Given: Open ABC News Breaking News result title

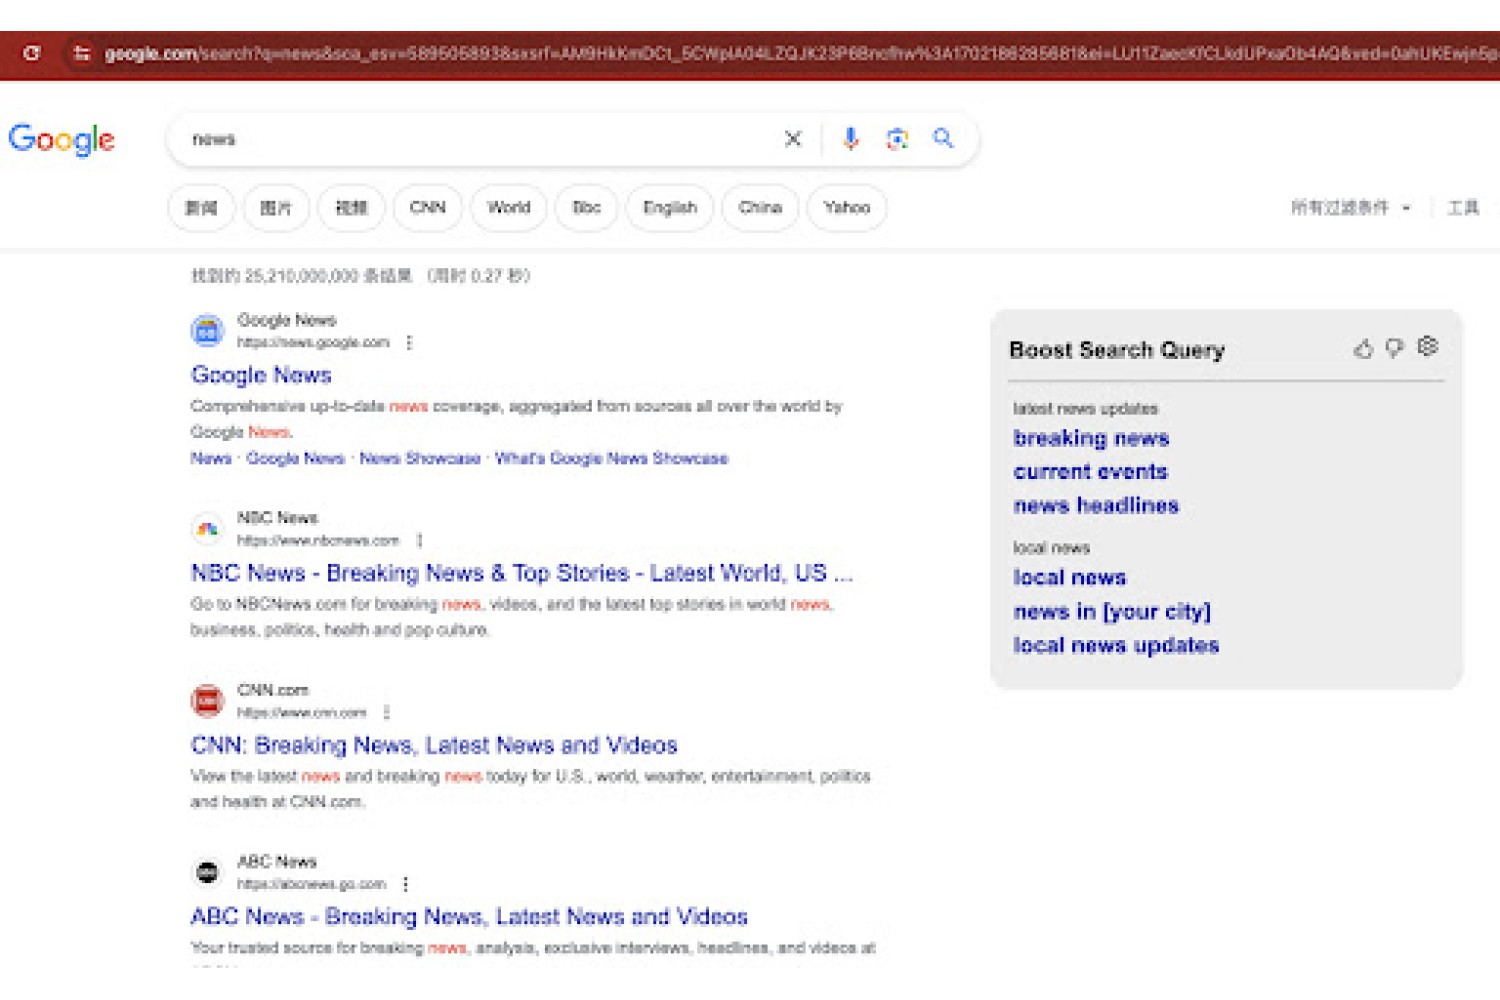Looking at the screenshot, I should tap(469, 917).
